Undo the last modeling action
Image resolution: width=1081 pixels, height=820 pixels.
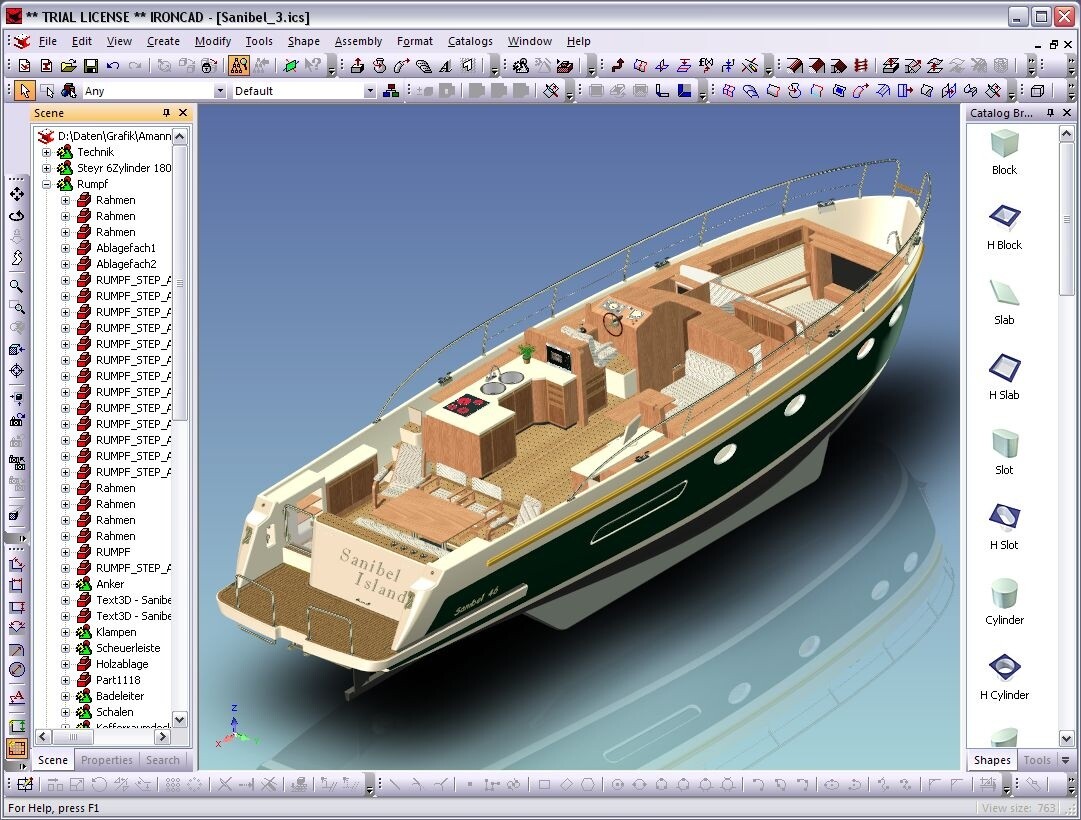[113, 64]
